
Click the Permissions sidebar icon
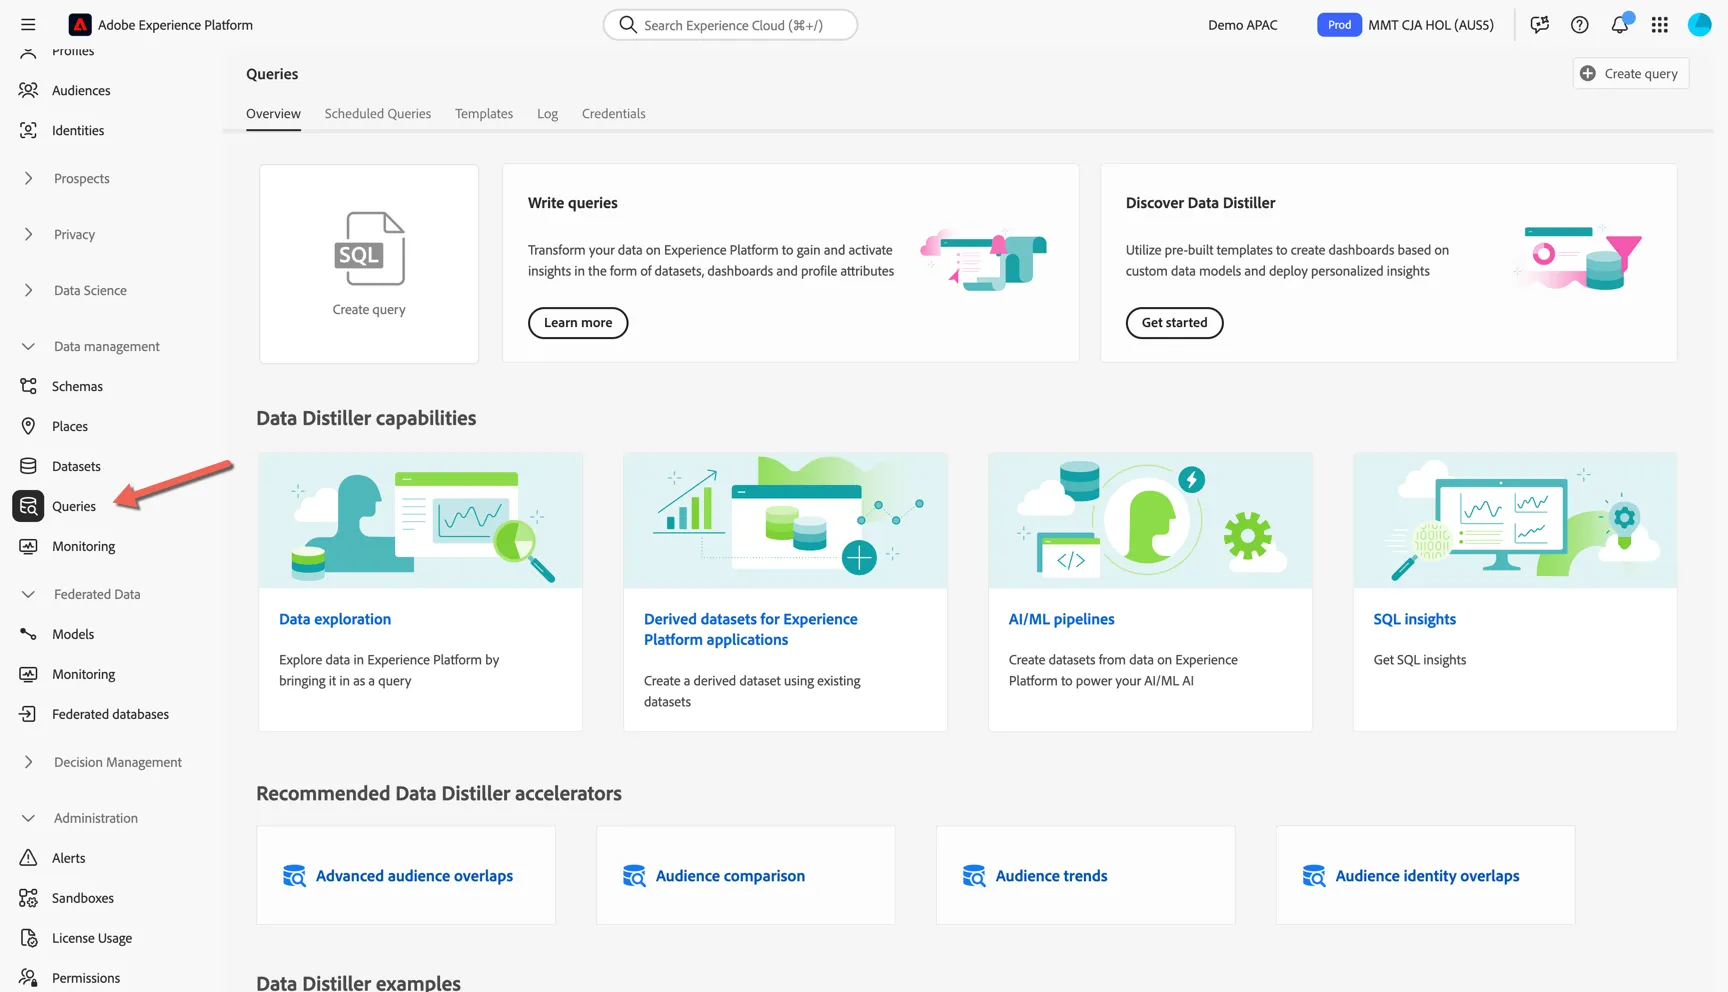point(28,978)
